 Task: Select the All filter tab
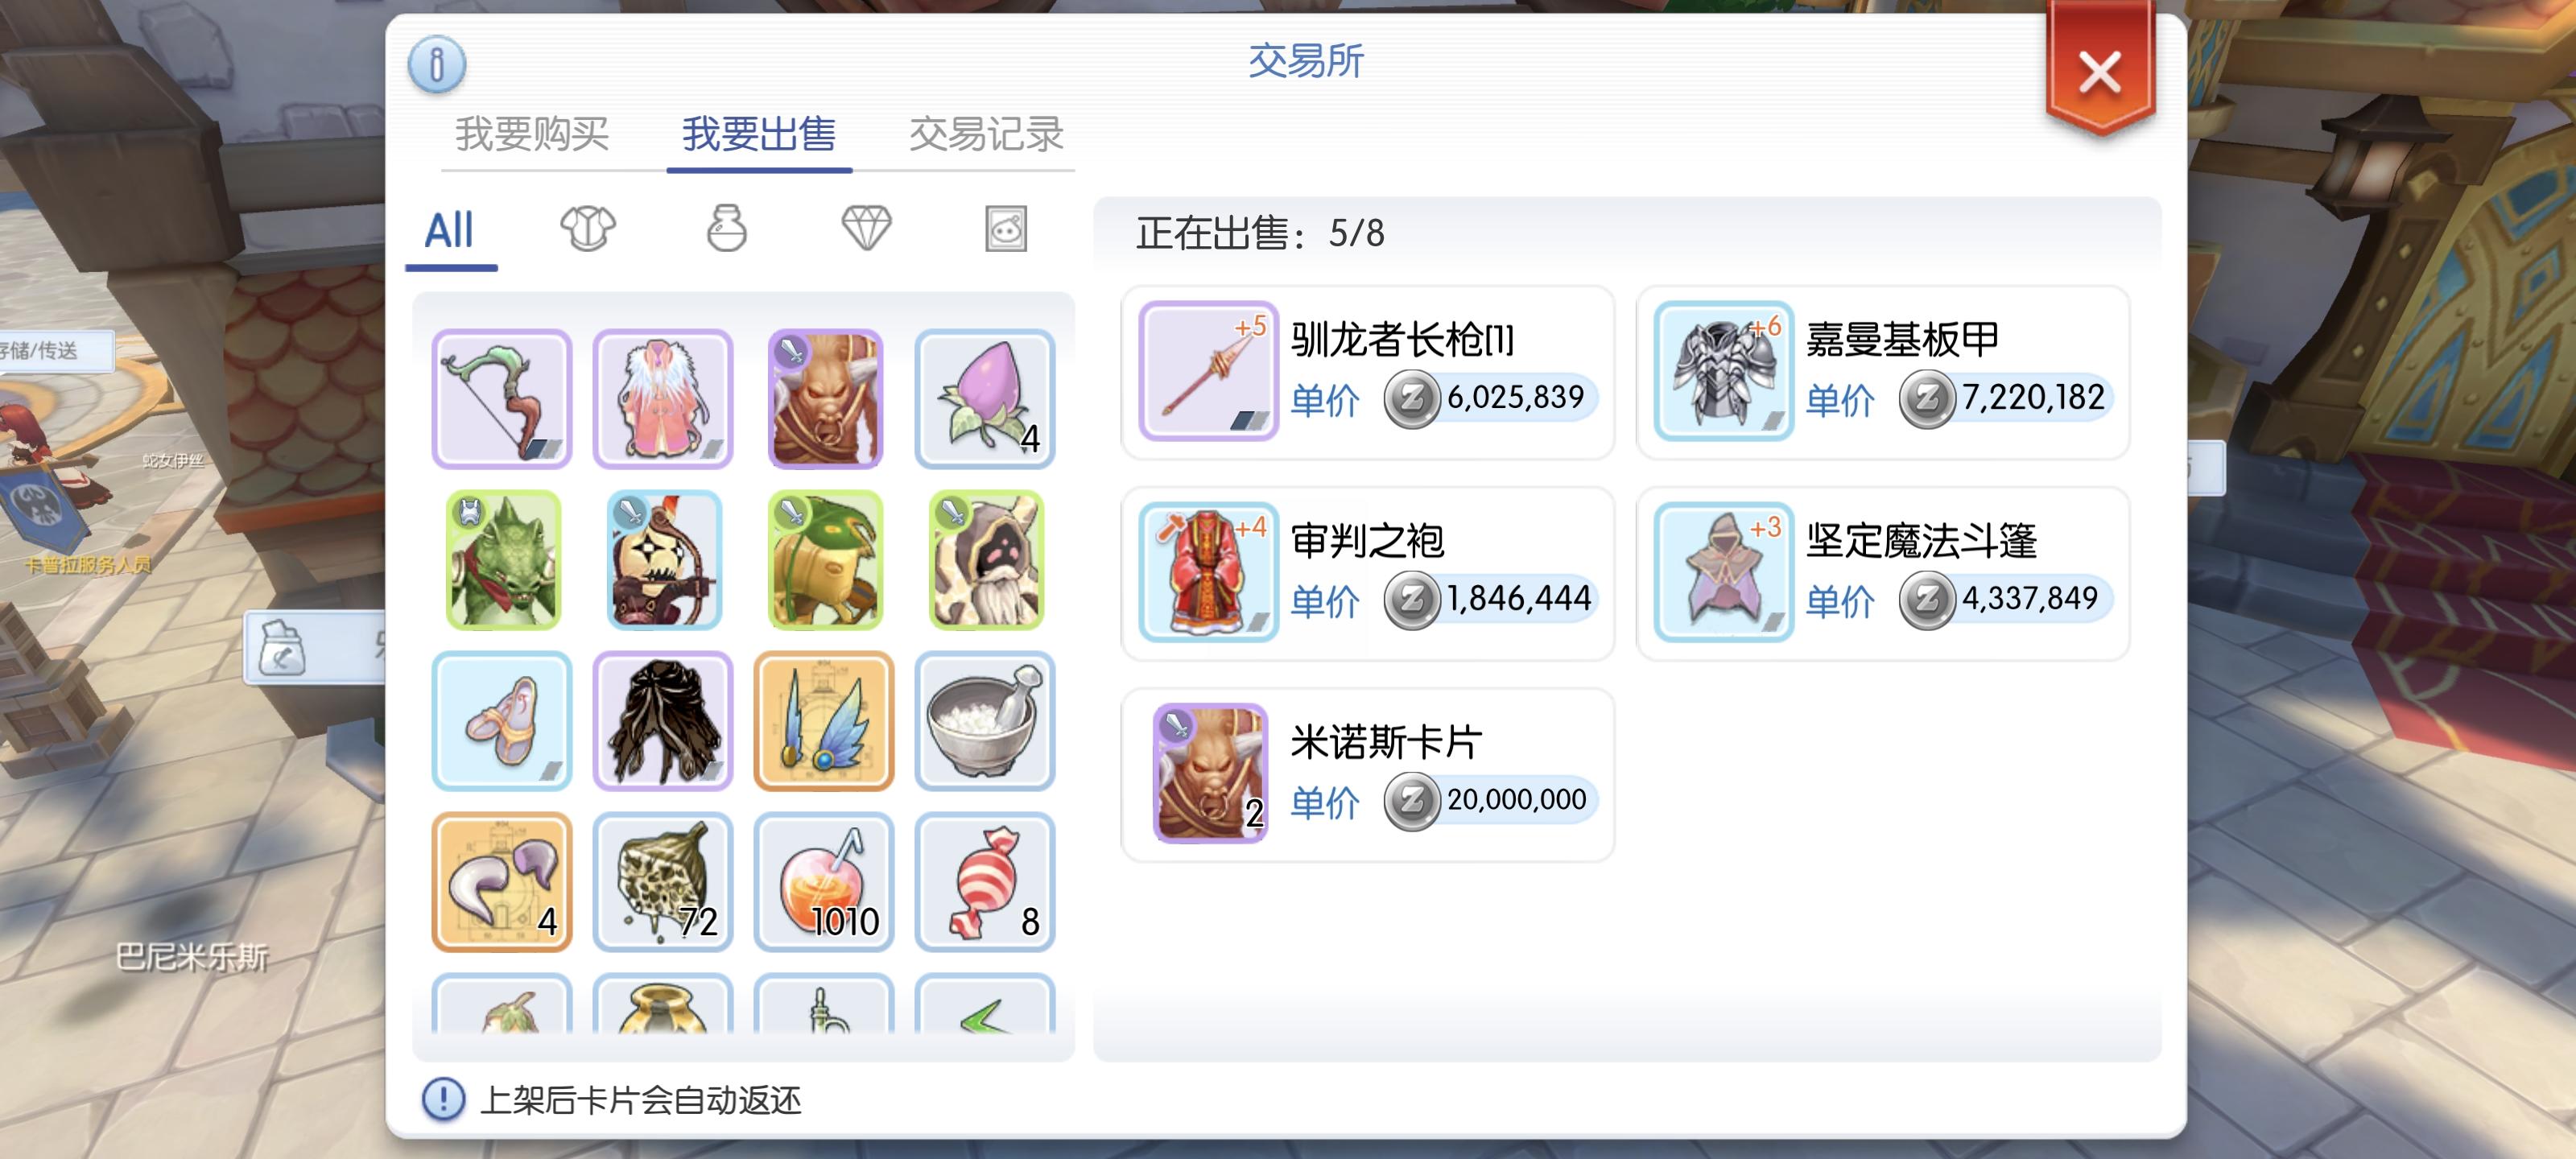click(x=449, y=231)
